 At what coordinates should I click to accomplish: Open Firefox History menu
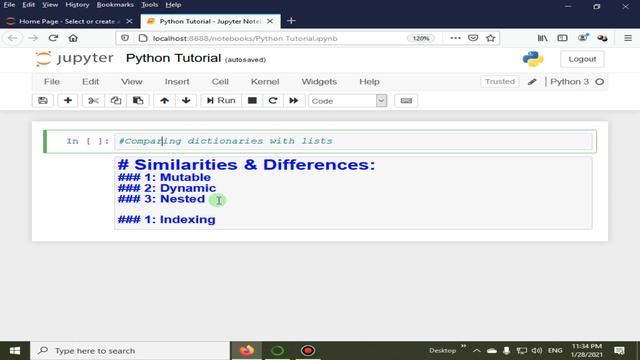coord(77,4)
